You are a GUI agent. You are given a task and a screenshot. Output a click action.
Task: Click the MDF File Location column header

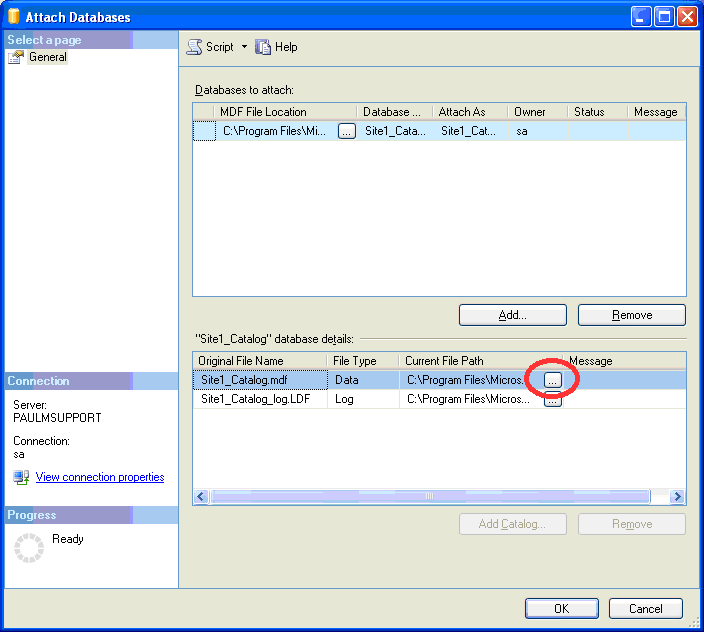click(x=263, y=112)
